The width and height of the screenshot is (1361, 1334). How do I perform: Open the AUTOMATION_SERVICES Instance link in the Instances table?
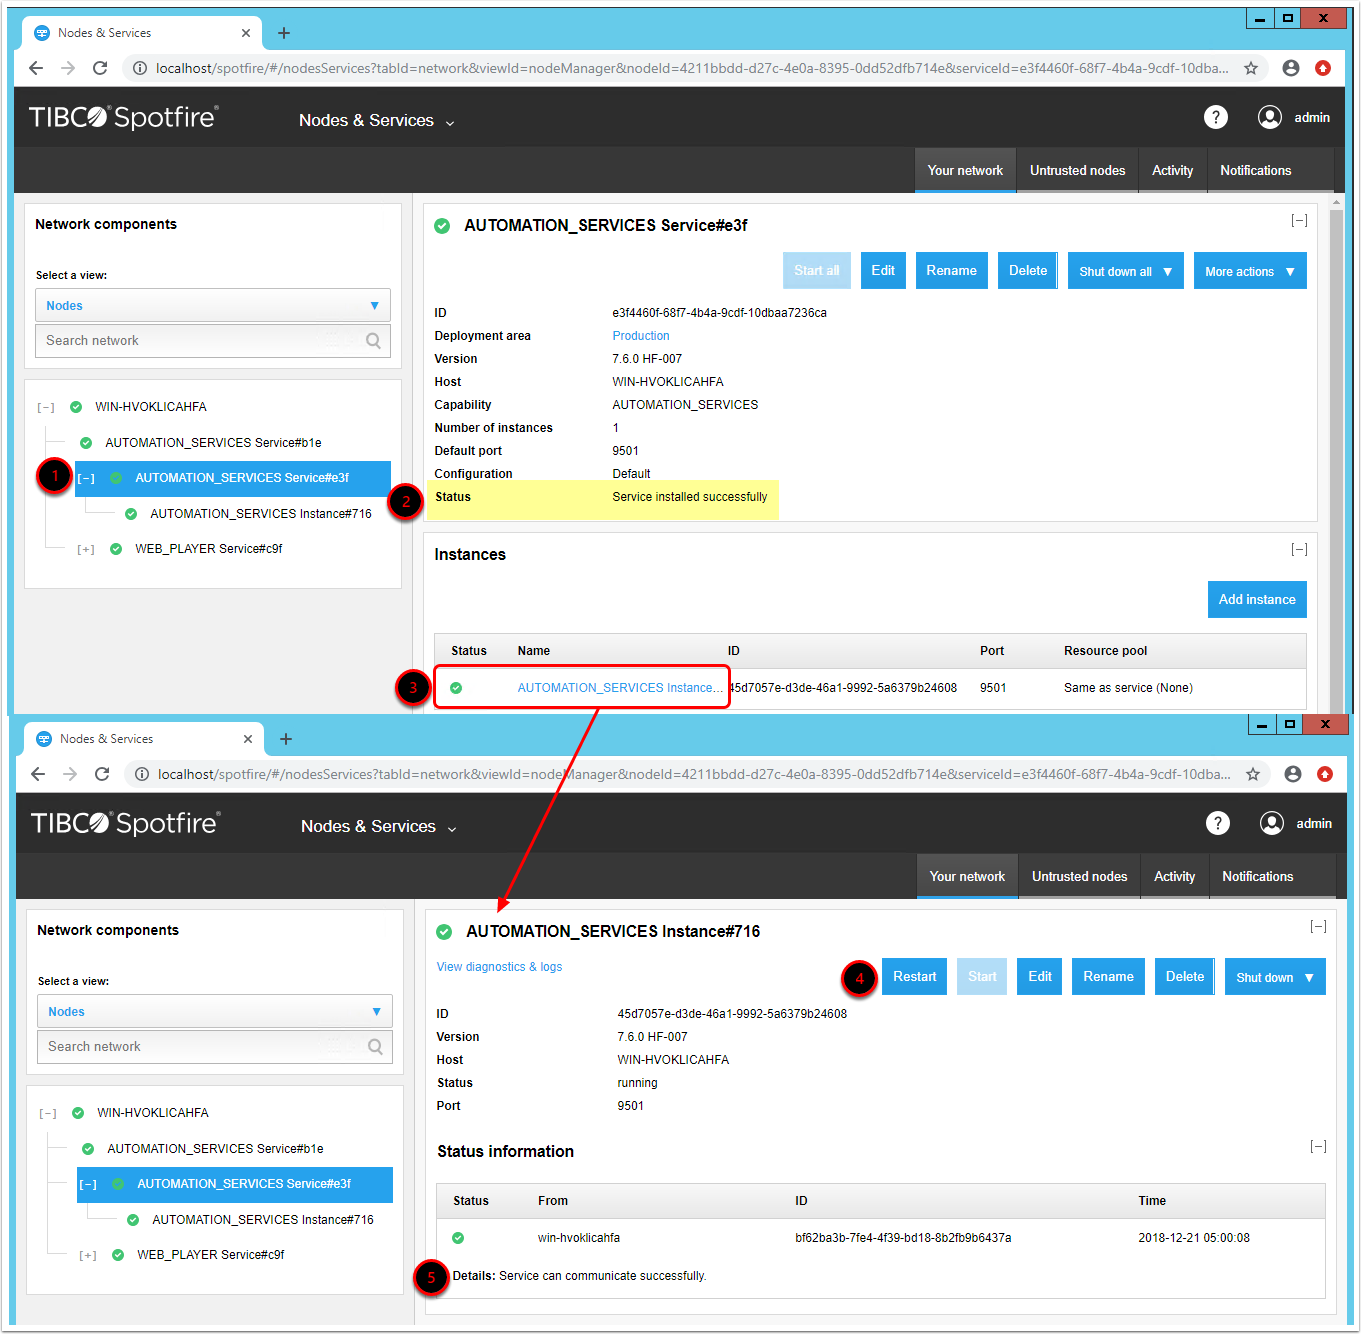(x=620, y=688)
